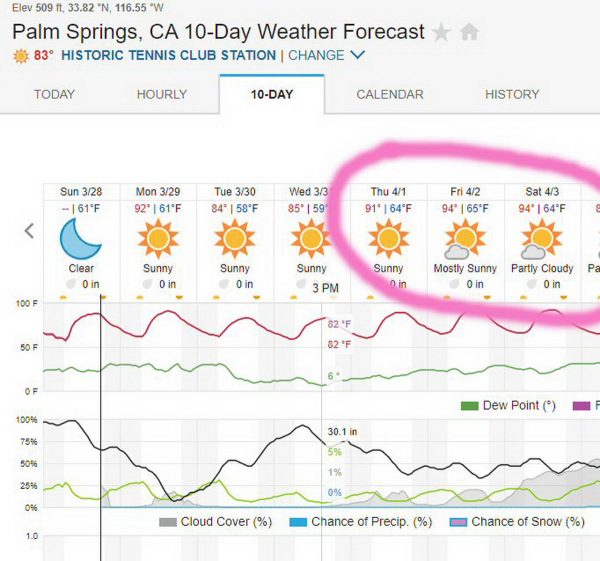Image resolution: width=600 pixels, height=561 pixels.
Task: Toggle Chance of Precip. legend series
Action: pos(298,522)
